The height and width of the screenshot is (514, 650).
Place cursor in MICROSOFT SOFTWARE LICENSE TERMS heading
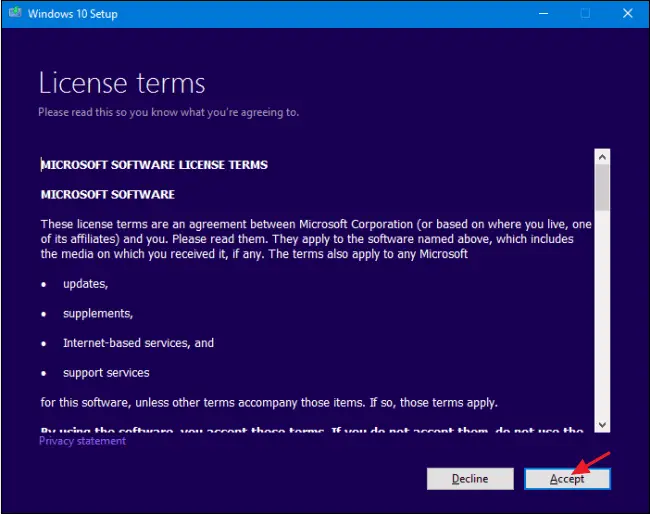(x=154, y=165)
